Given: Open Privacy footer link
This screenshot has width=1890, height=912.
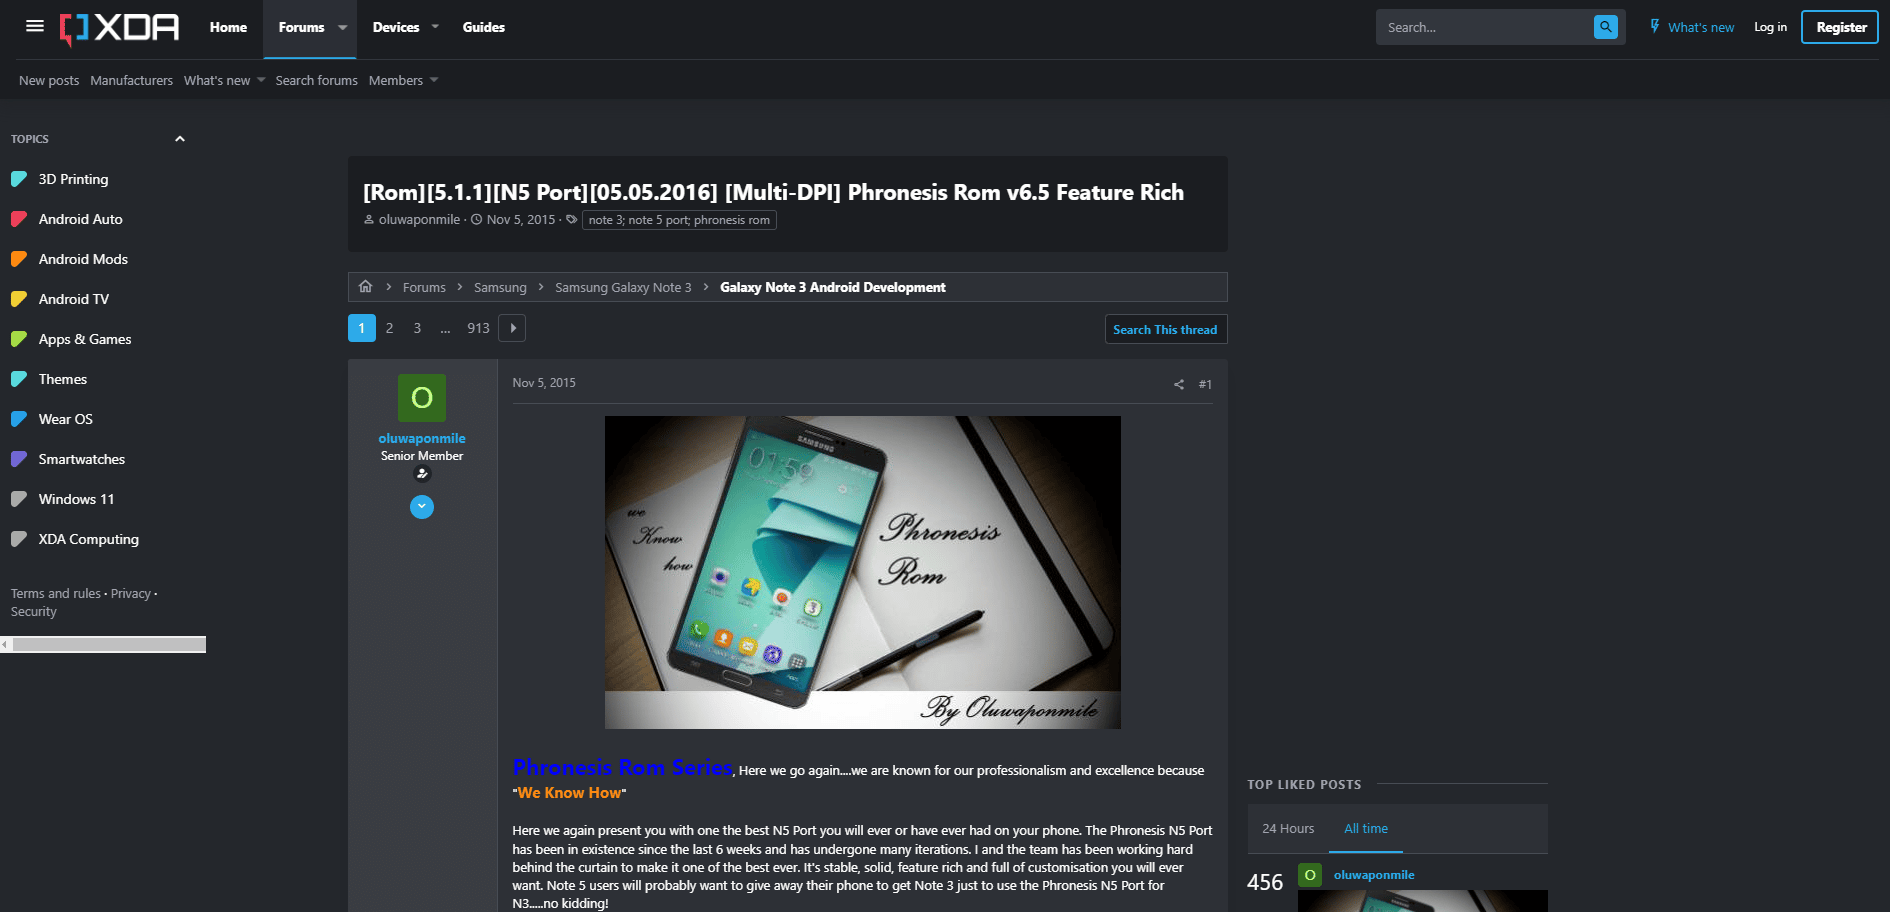Looking at the screenshot, I should click(x=131, y=594).
